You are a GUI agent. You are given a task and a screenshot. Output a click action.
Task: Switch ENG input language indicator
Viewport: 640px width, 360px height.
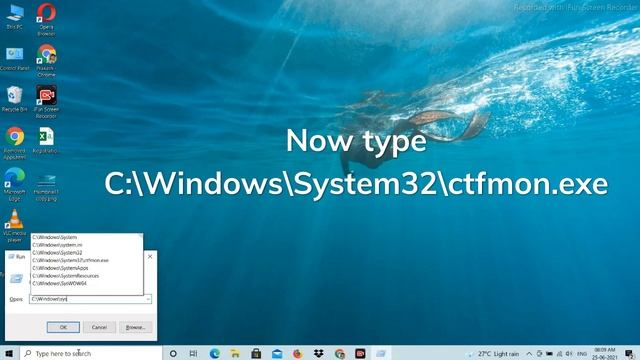tap(582, 354)
